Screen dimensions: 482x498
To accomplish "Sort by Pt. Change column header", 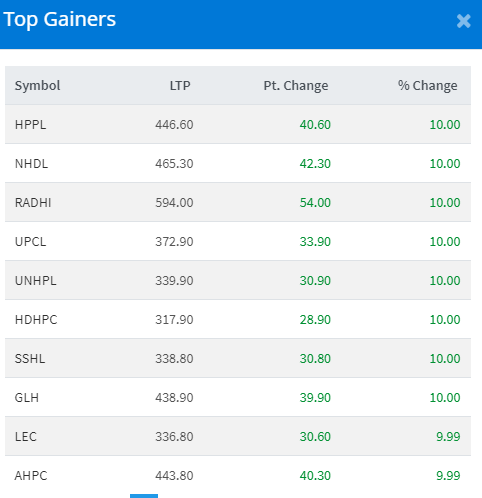I will (296, 86).
